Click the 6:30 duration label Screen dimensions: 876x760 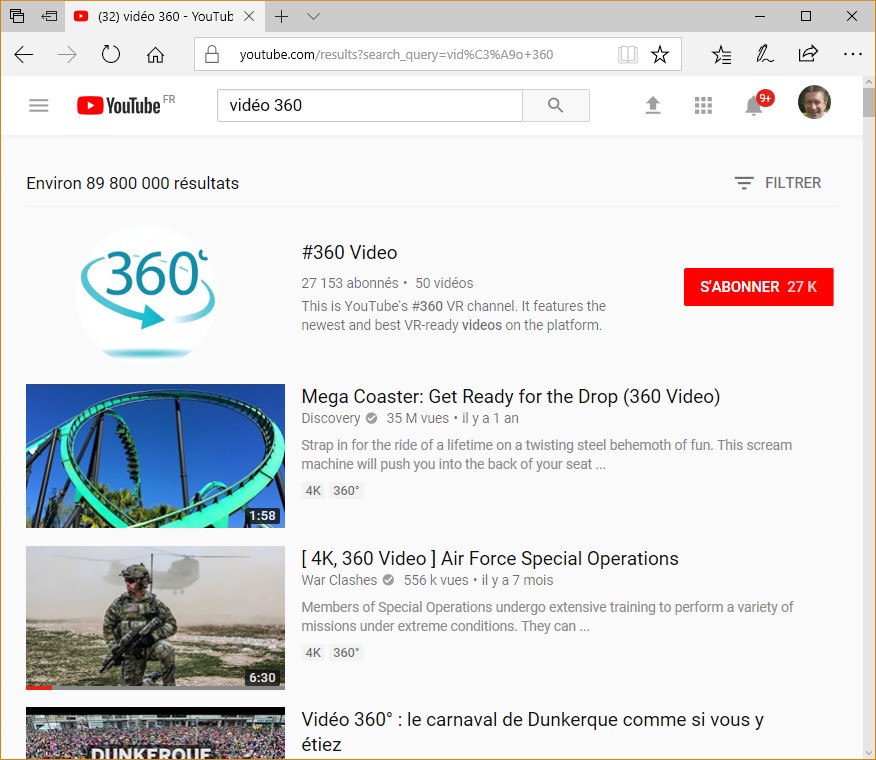pyautogui.click(x=263, y=677)
